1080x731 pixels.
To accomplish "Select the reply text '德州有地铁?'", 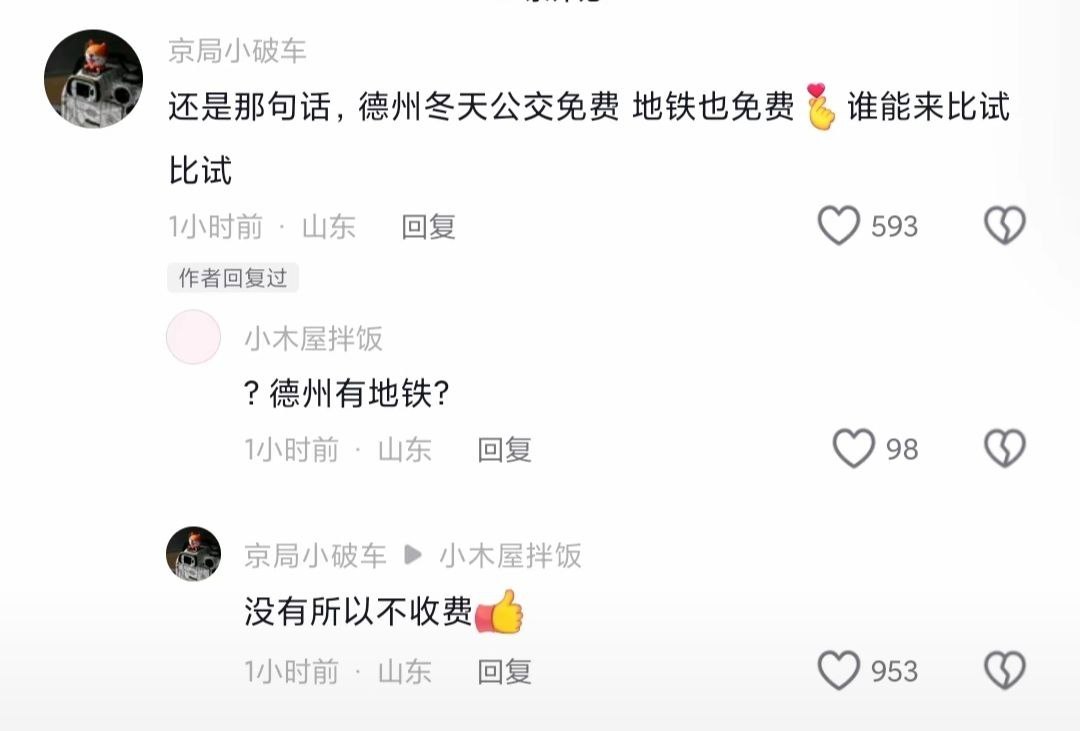I will [346, 393].
